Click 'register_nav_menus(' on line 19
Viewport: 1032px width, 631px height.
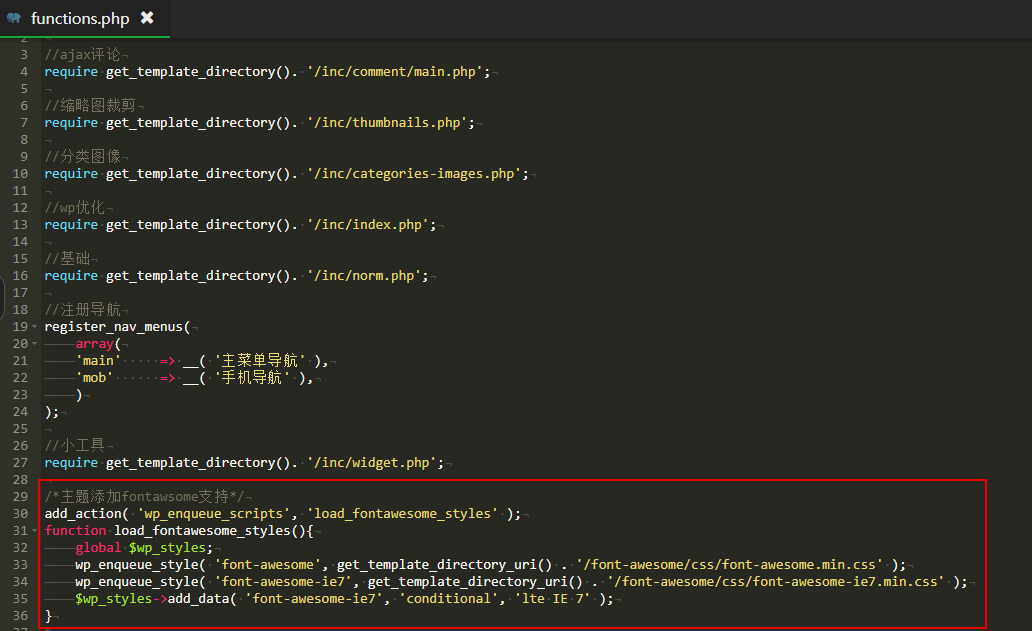(x=117, y=326)
